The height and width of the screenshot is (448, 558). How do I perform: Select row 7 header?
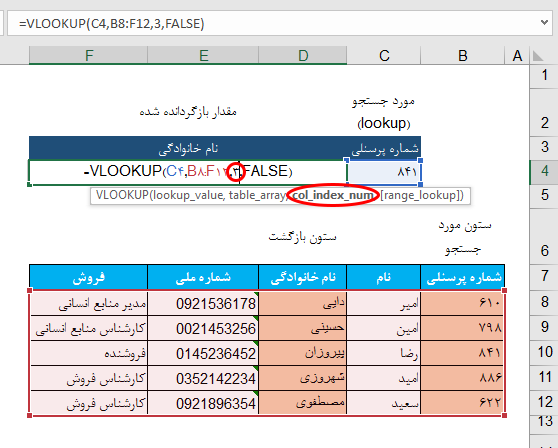click(544, 276)
